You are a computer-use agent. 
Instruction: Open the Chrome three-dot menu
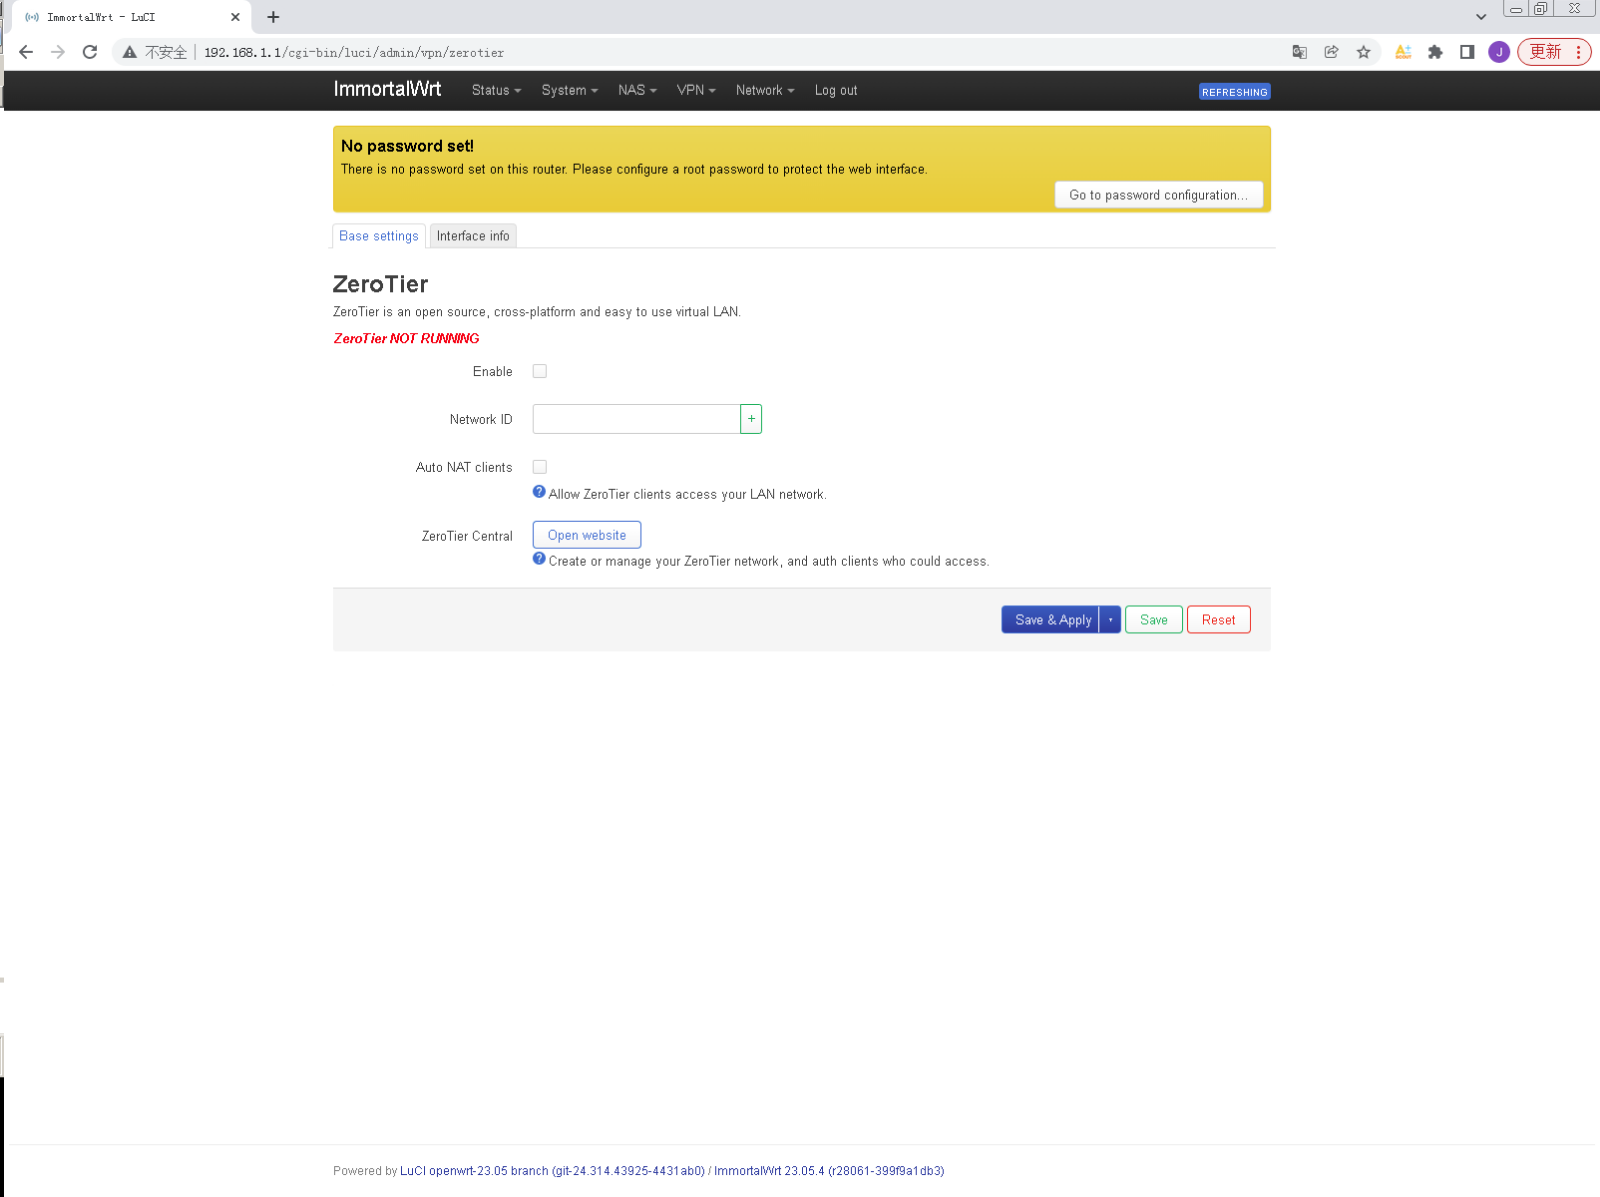point(1578,52)
